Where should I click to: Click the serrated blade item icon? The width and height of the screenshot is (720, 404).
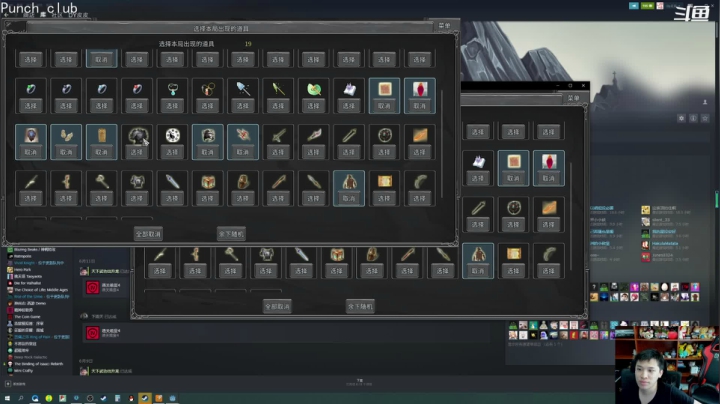(314, 135)
